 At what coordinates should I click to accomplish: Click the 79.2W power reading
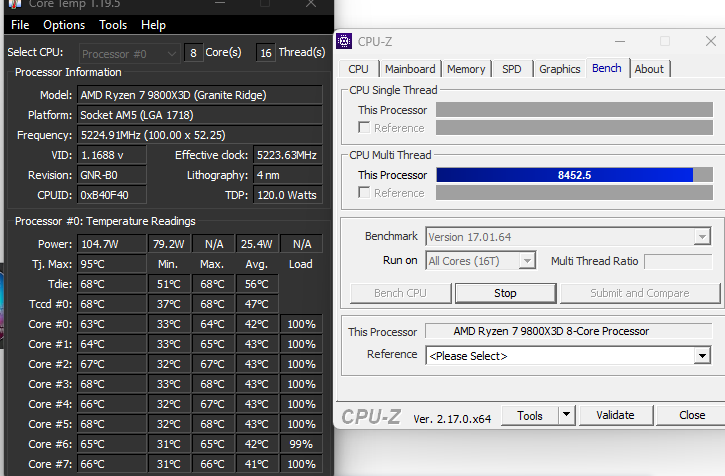pos(169,244)
